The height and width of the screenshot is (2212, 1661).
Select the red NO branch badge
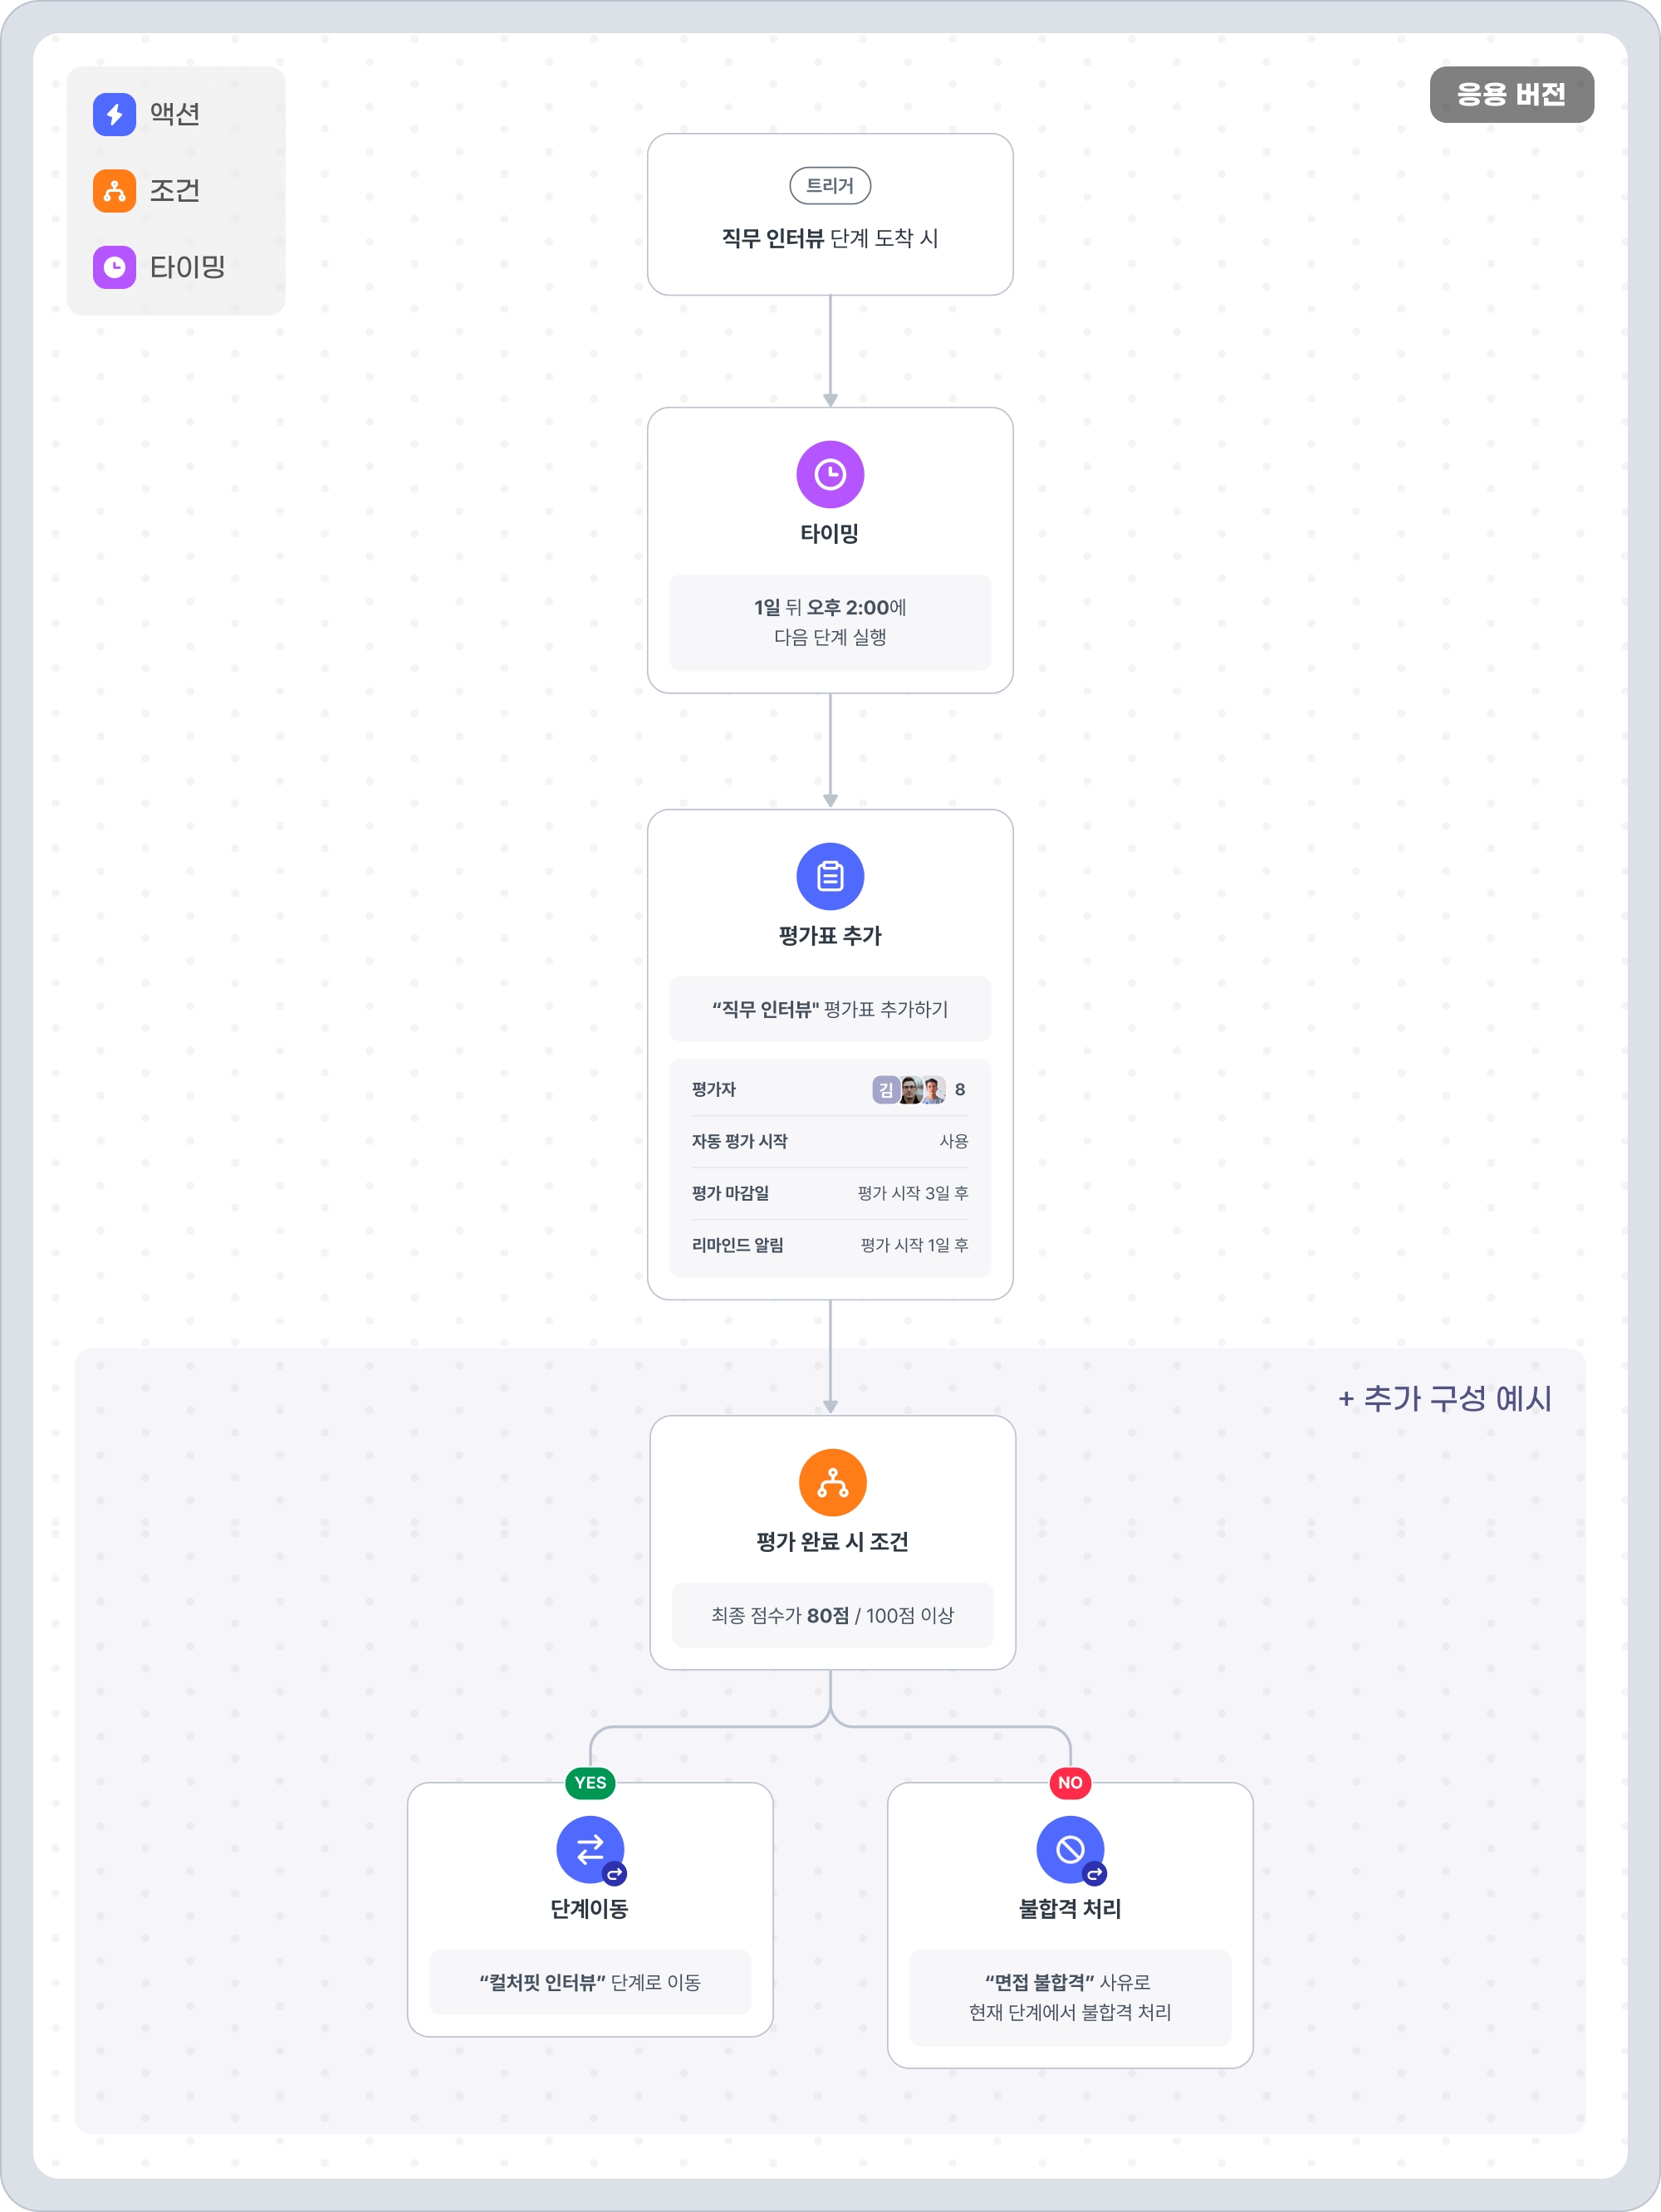1070,1782
